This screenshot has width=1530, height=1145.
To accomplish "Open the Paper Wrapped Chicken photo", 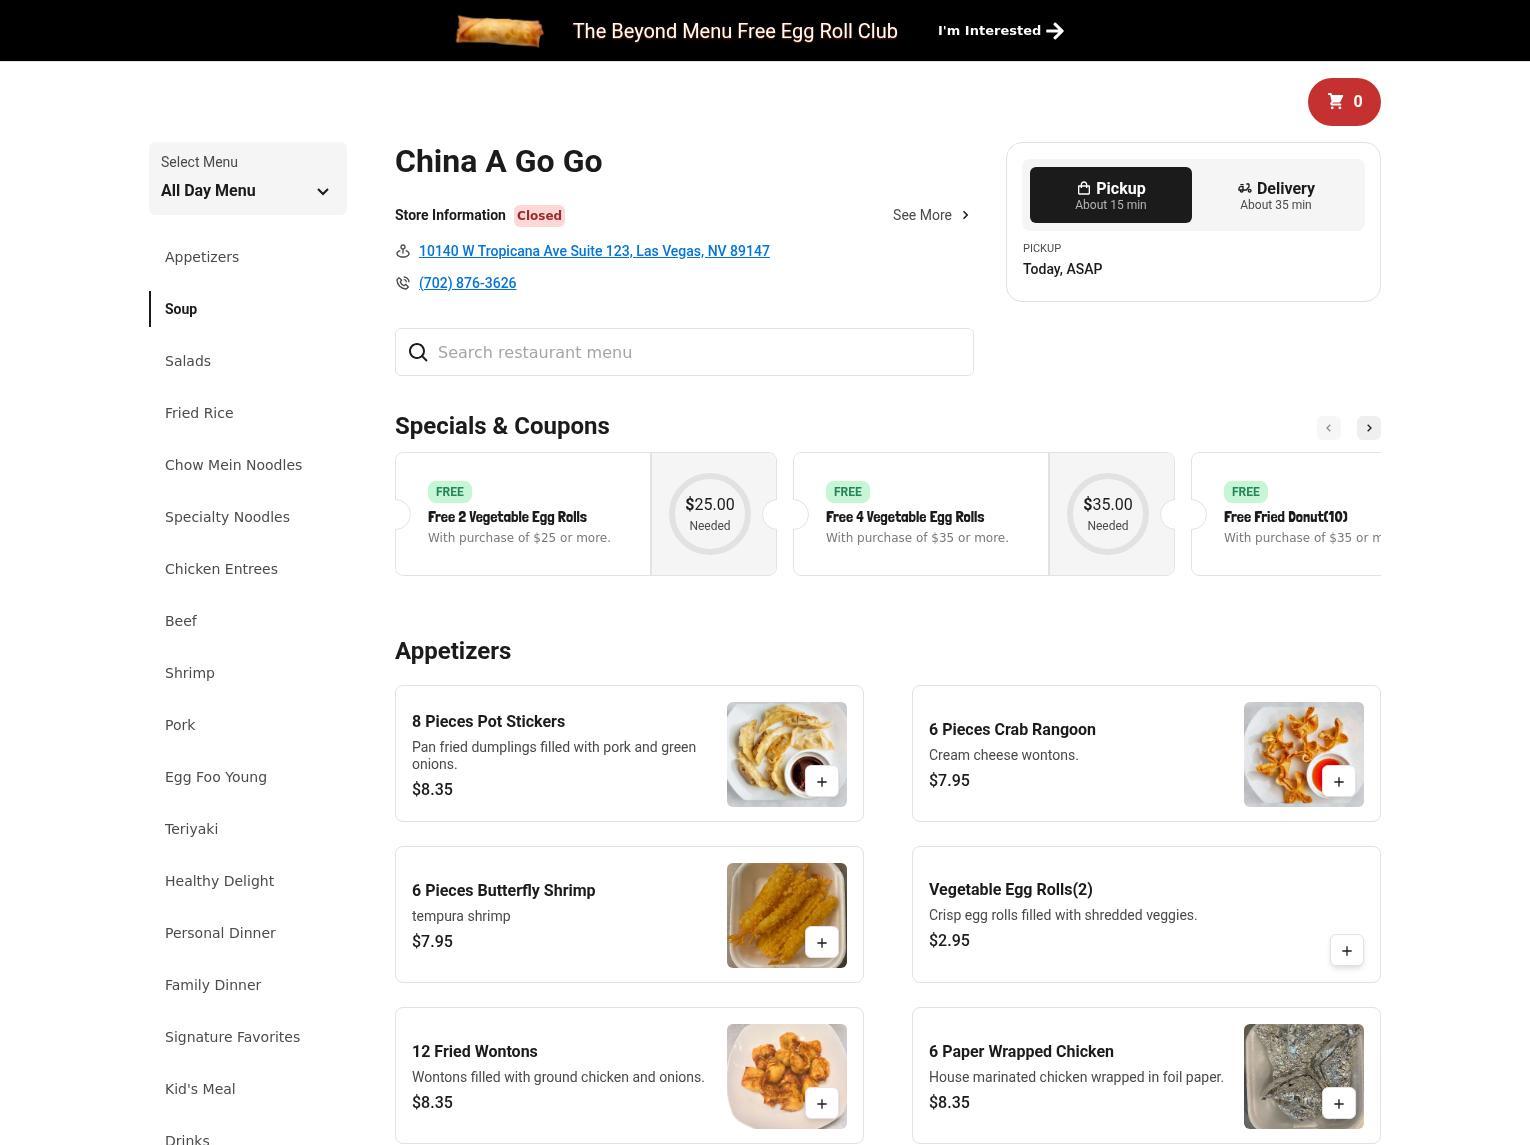I will [x=1304, y=1076].
